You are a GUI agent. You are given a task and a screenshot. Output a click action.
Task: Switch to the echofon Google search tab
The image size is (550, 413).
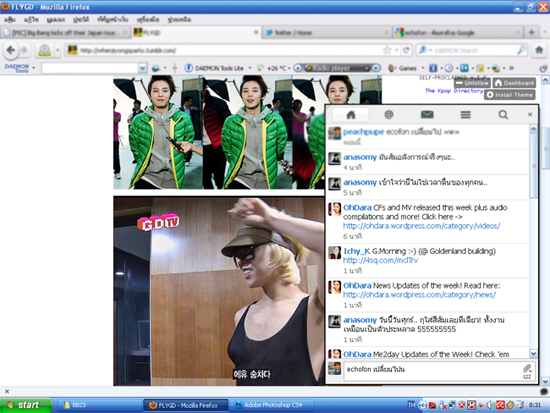(457, 33)
